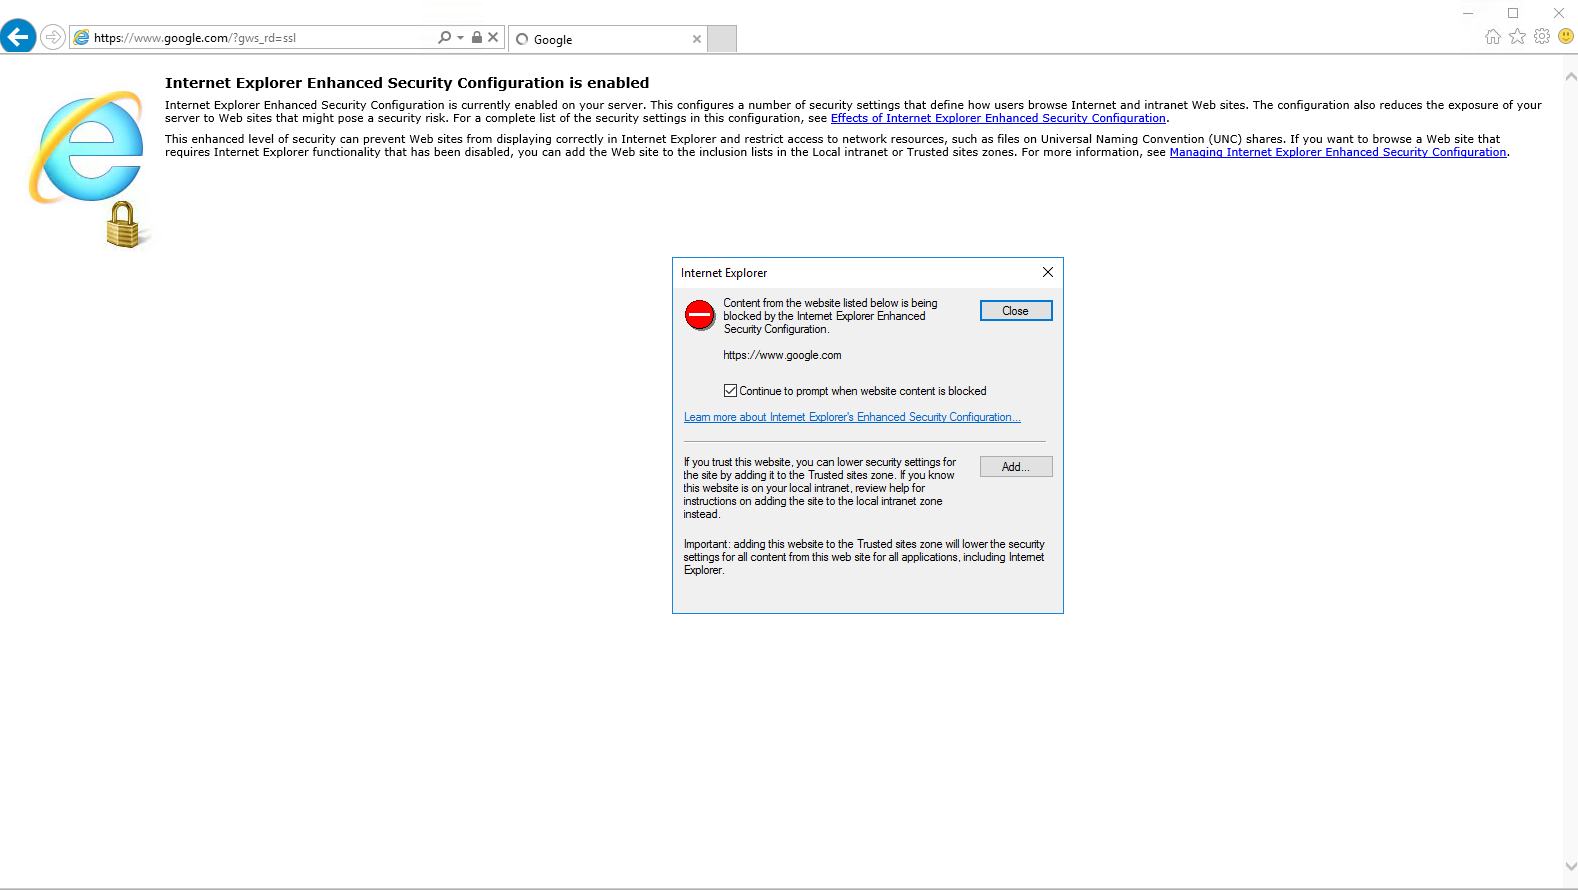Screen dimensions: 1578x890
Task: Click the search magnifier in address bar
Action: (444, 37)
